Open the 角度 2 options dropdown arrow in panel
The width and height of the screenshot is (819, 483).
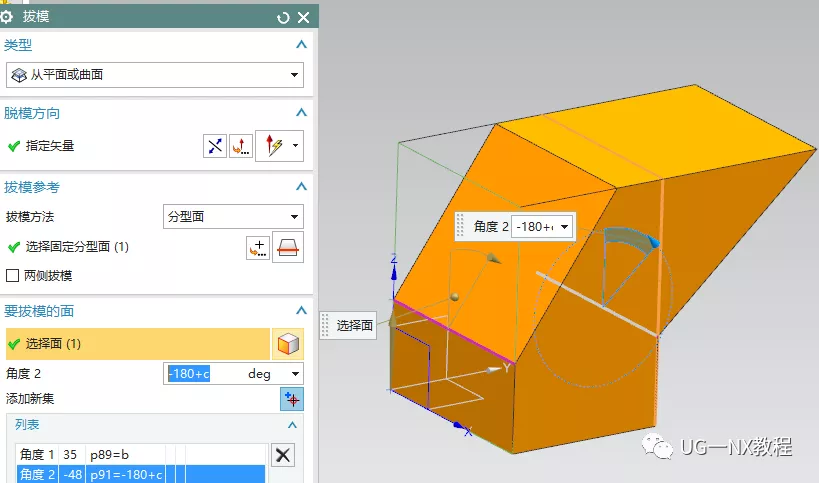click(295, 374)
